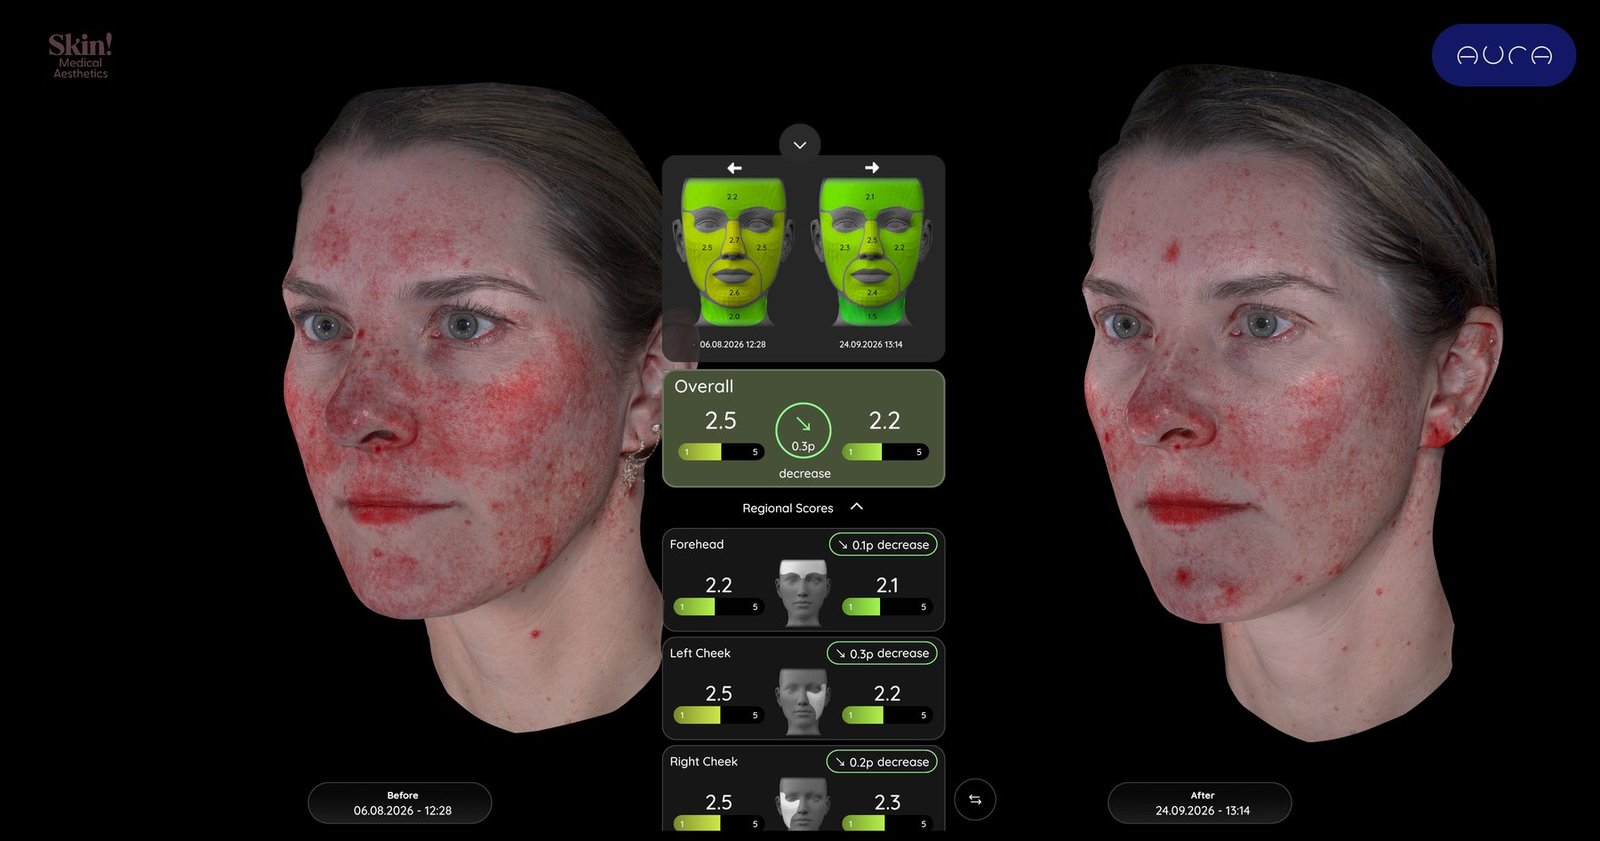1600x841 pixels.
Task: Click the right arrow above the face maps
Action: (x=871, y=168)
